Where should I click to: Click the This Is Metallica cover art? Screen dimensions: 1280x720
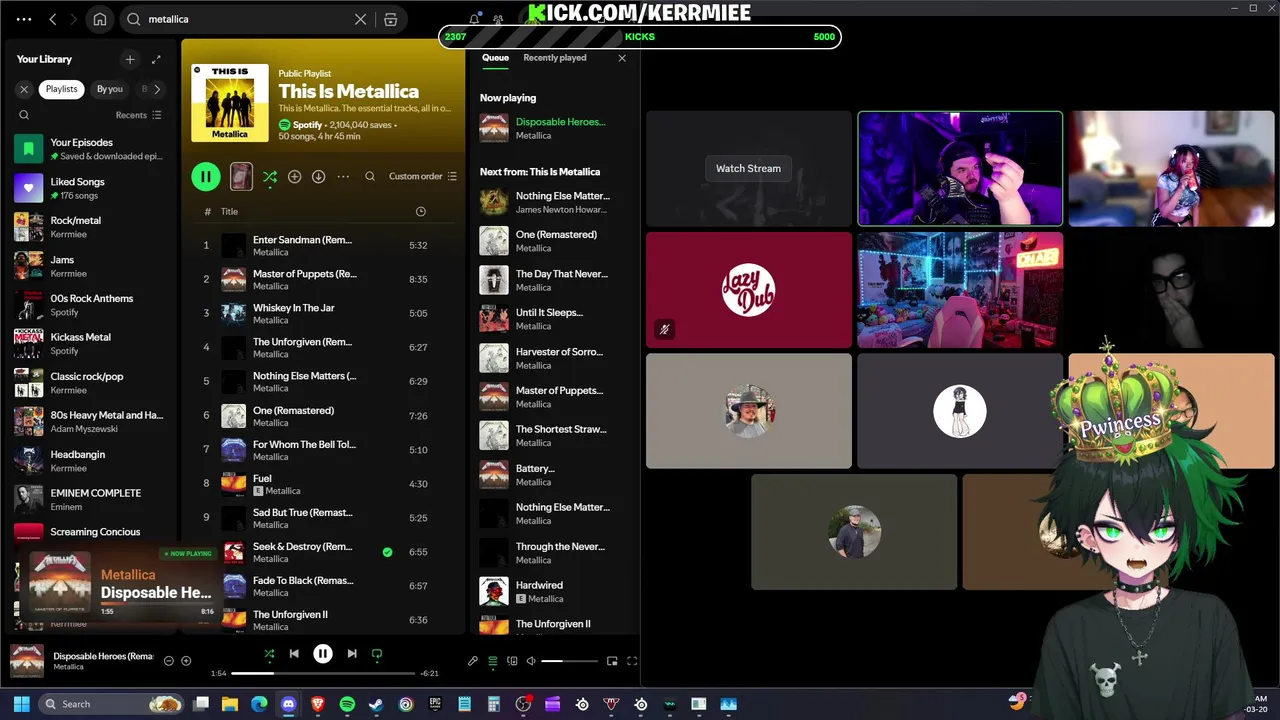[x=230, y=103]
